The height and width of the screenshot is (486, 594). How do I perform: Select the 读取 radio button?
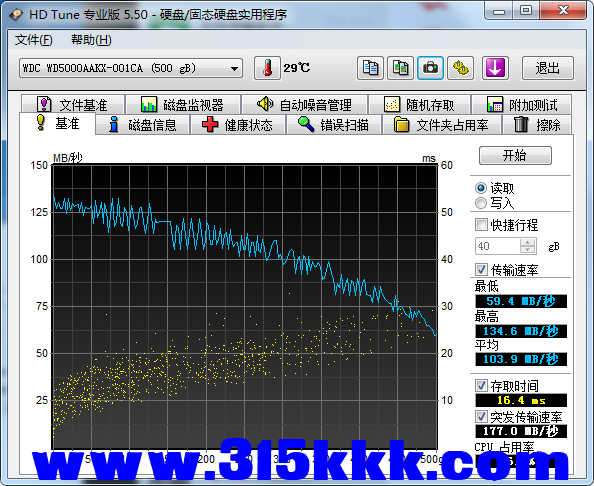pyautogui.click(x=481, y=188)
